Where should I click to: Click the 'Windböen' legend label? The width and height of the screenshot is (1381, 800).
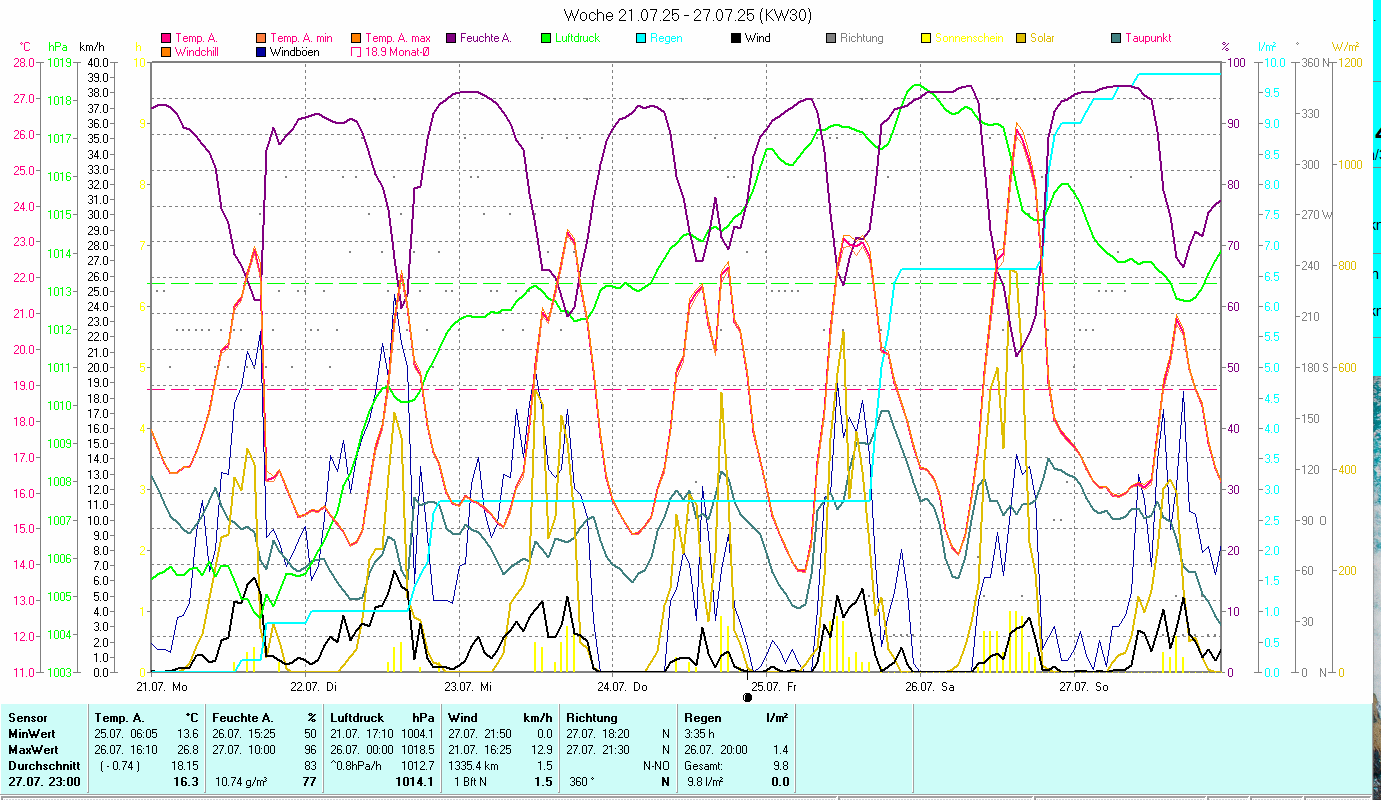pyautogui.click(x=295, y=52)
